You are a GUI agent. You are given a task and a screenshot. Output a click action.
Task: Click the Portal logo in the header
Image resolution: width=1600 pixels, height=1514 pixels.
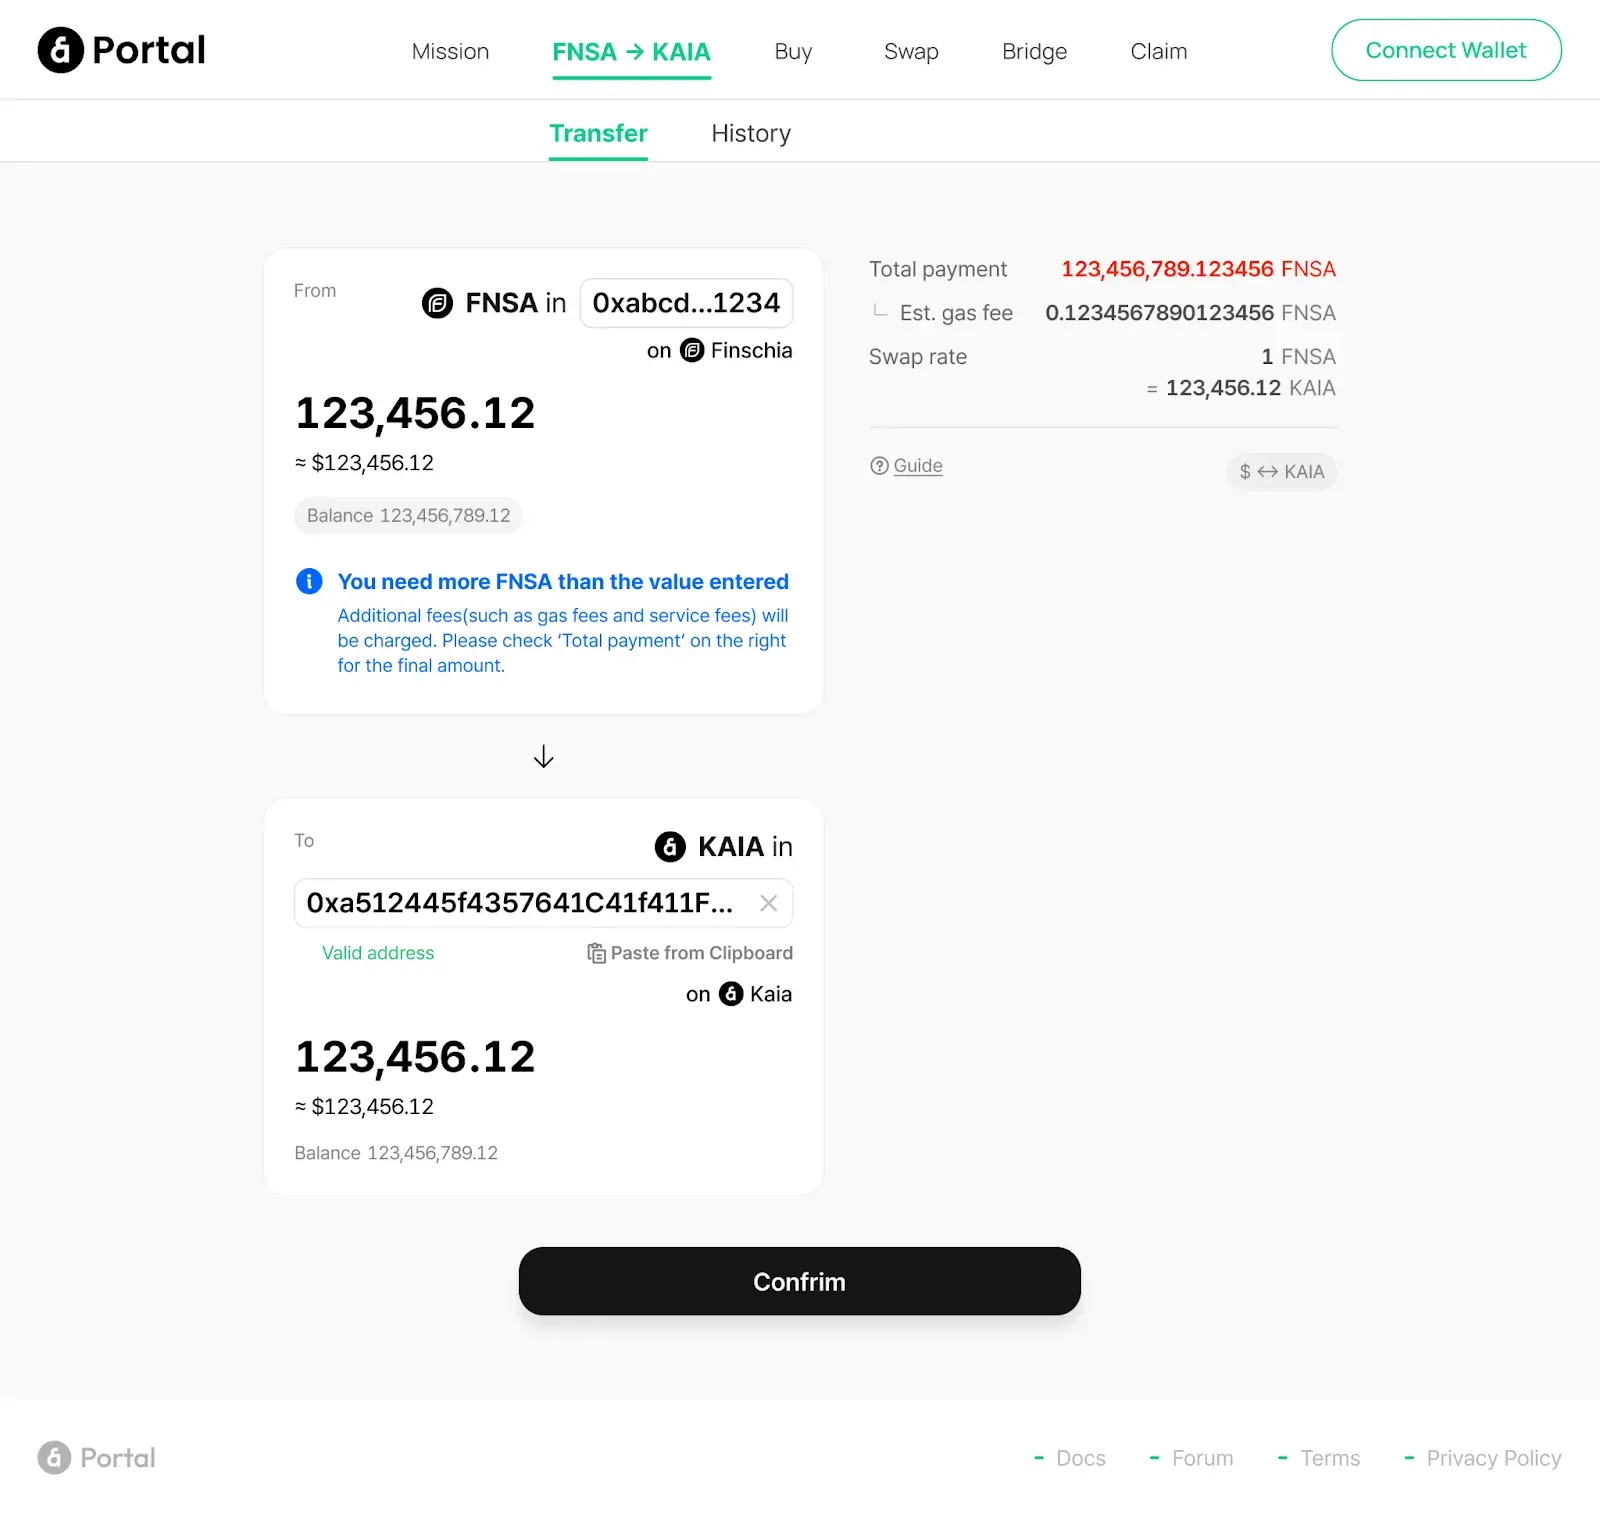click(x=121, y=50)
